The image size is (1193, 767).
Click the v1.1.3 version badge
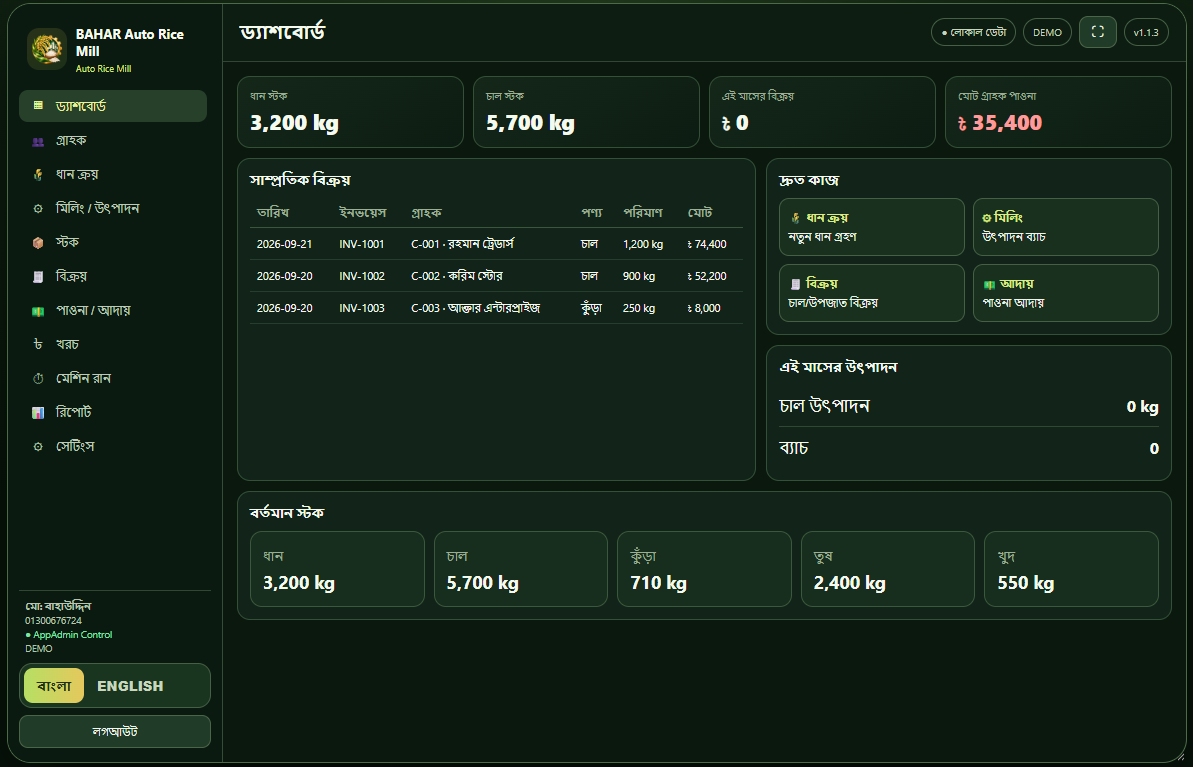[x=1146, y=32]
